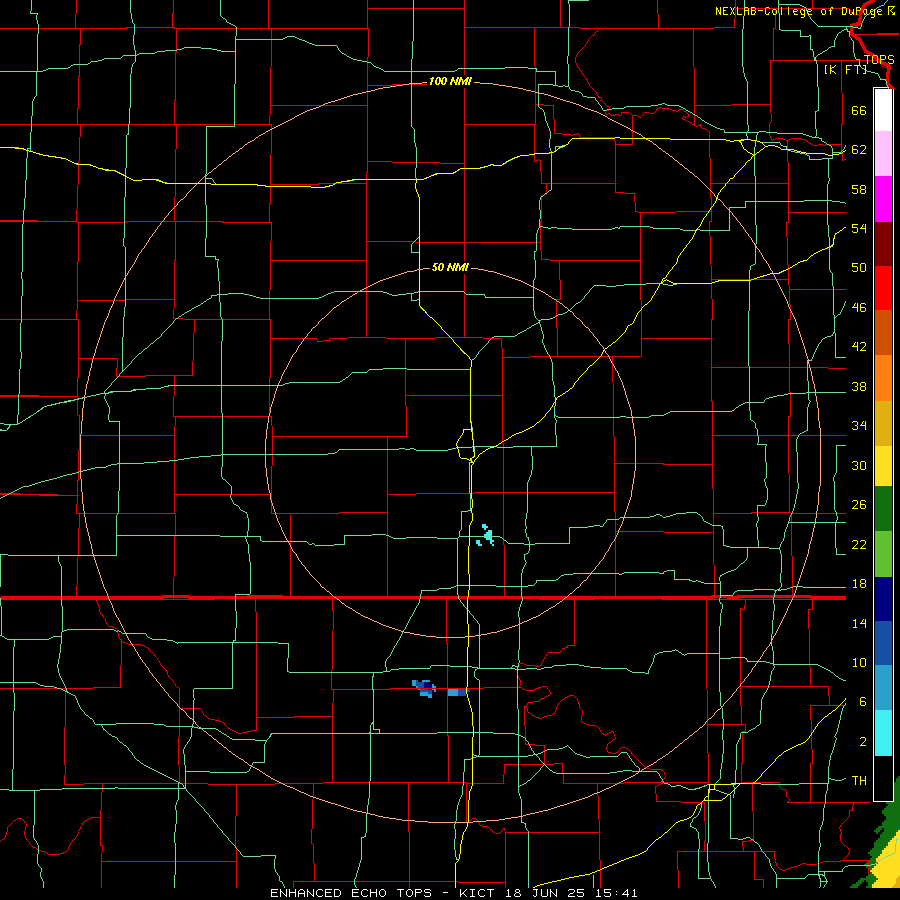Click the cyan 2-6 kft legend swatch
Viewport: 900px width, 900px height.
point(883,733)
